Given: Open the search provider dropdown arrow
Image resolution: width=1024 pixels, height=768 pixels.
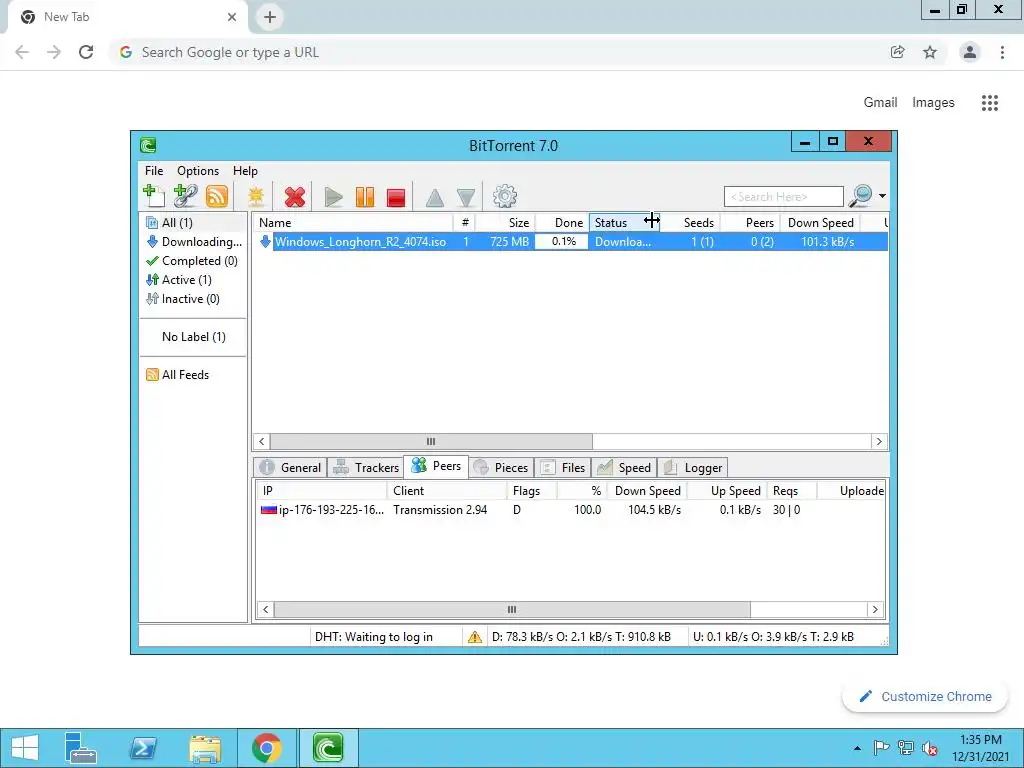Looking at the screenshot, I should click(882, 196).
